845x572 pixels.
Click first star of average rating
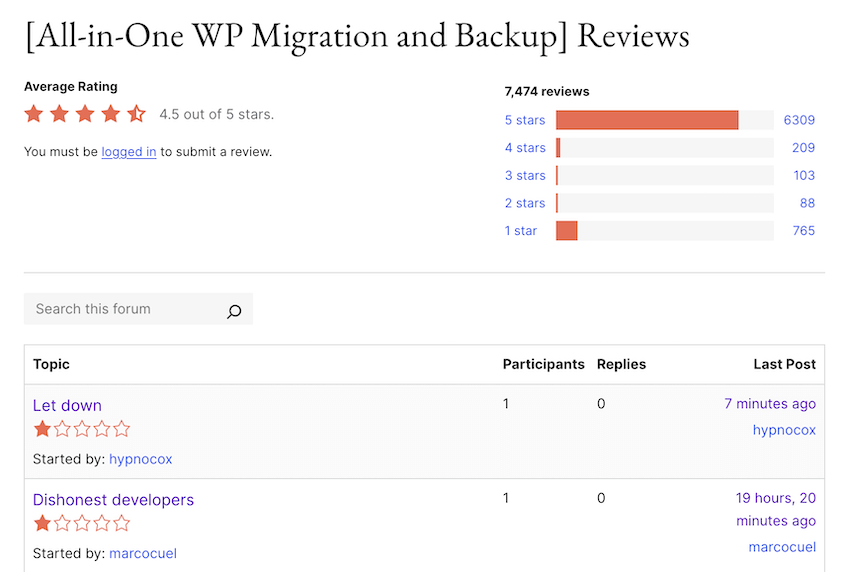pyautogui.click(x=34, y=114)
